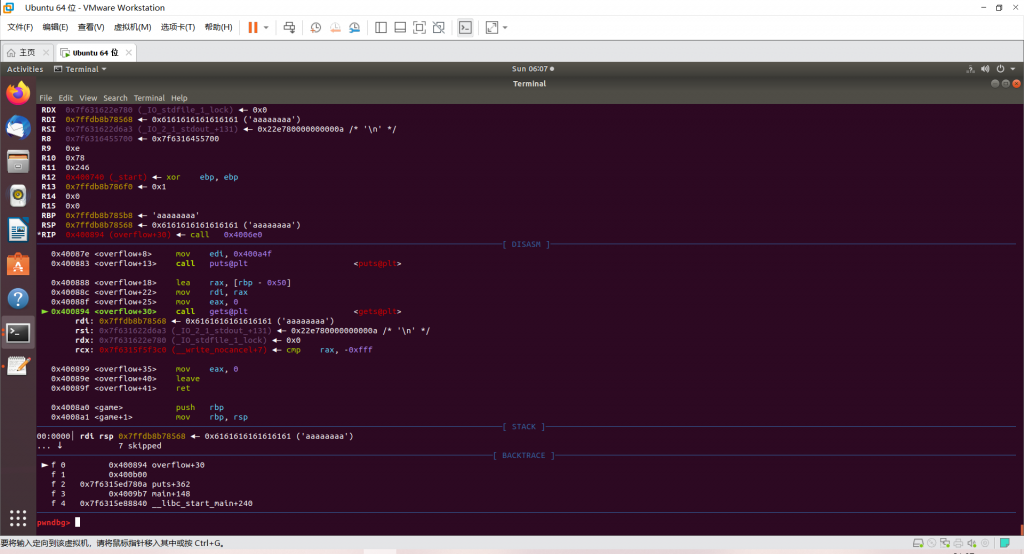The width and height of the screenshot is (1024, 554).
Task: Click the Send Ctrl+Alt+Del toolbar icon
Action: (x=289, y=27)
